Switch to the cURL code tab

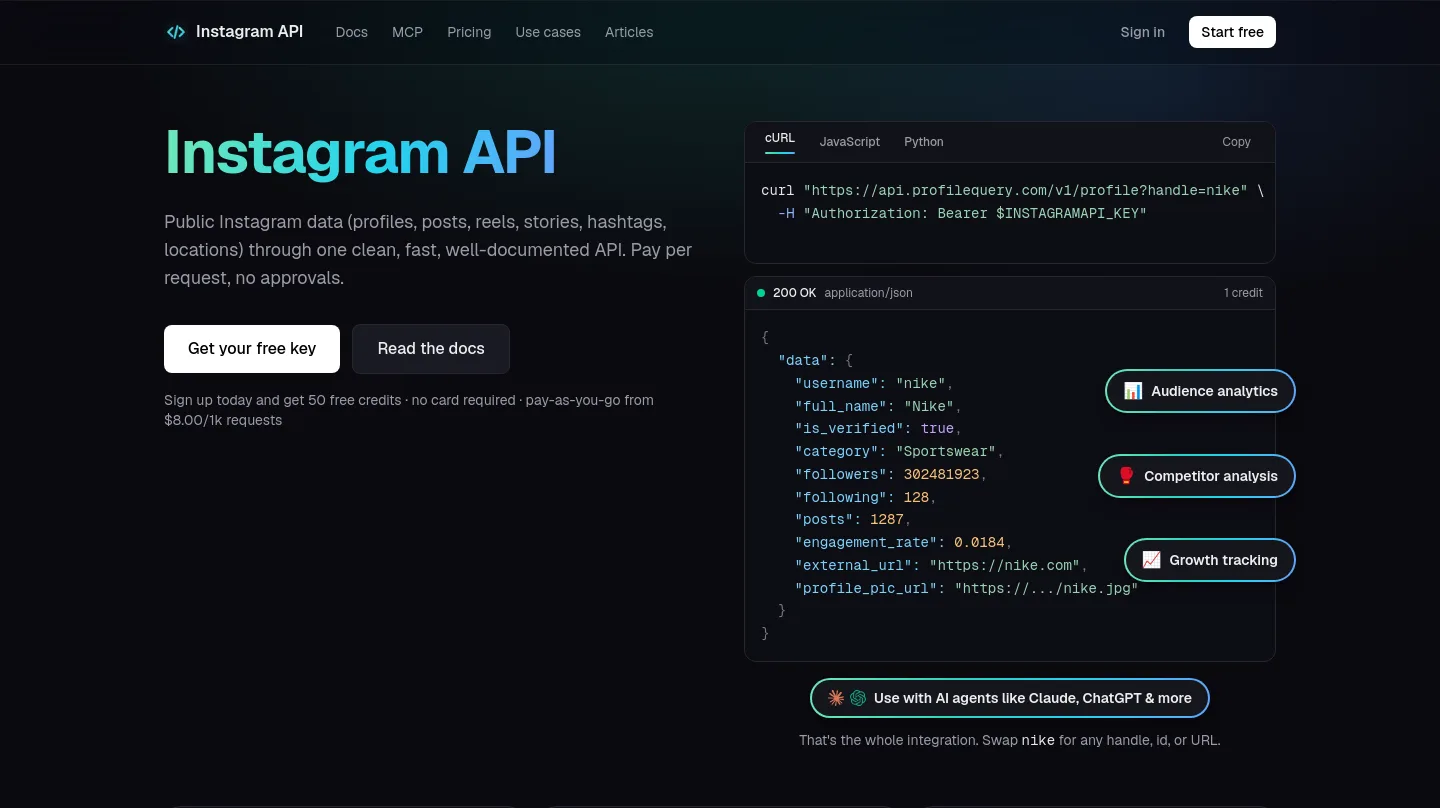780,140
